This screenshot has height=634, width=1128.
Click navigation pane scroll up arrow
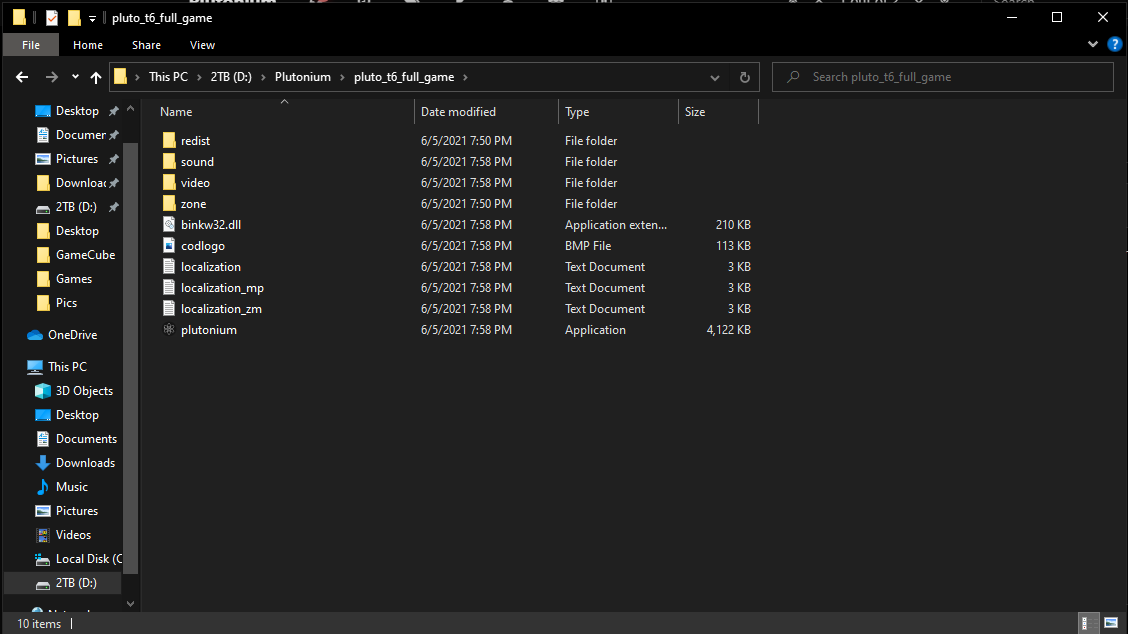(x=130, y=109)
